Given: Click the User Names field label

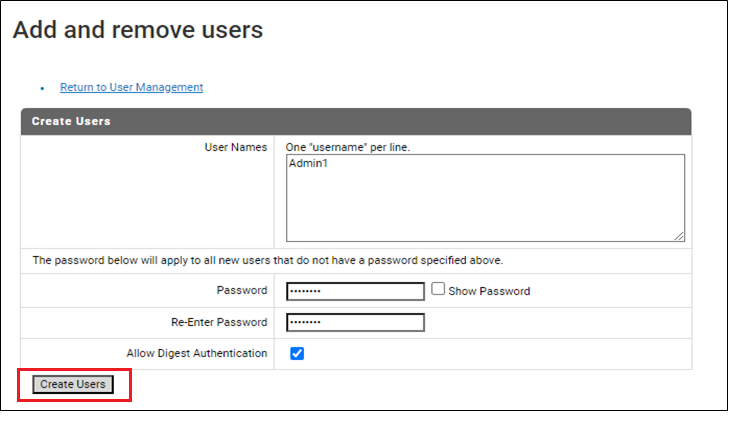Looking at the screenshot, I should click(235, 147).
